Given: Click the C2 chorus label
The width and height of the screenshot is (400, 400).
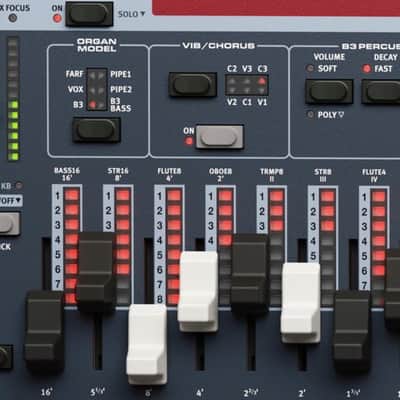Looking at the screenshot, I should point(232,69).
